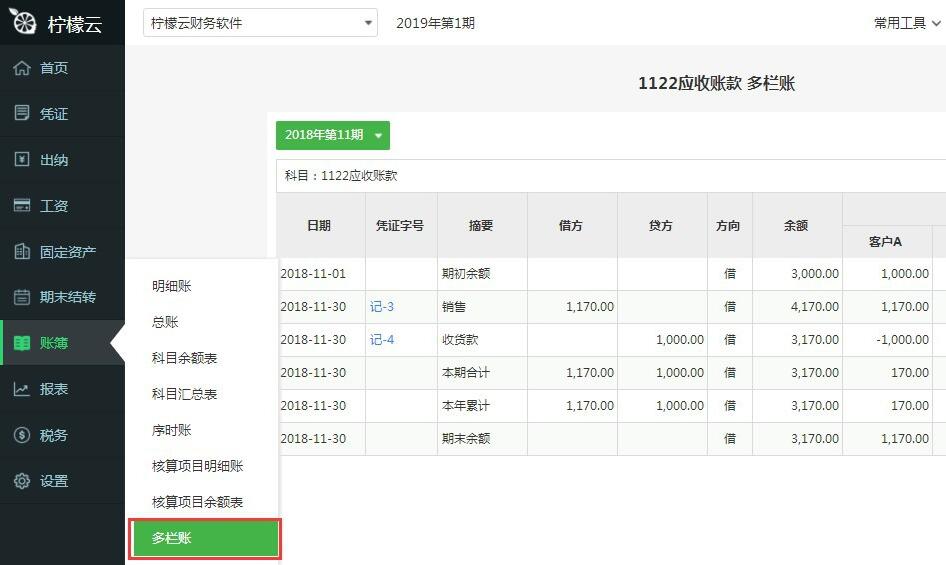Viewport: 946px width, 565px height.
Task: Open the 首页 sidebar menu
Action: (62, 68)
